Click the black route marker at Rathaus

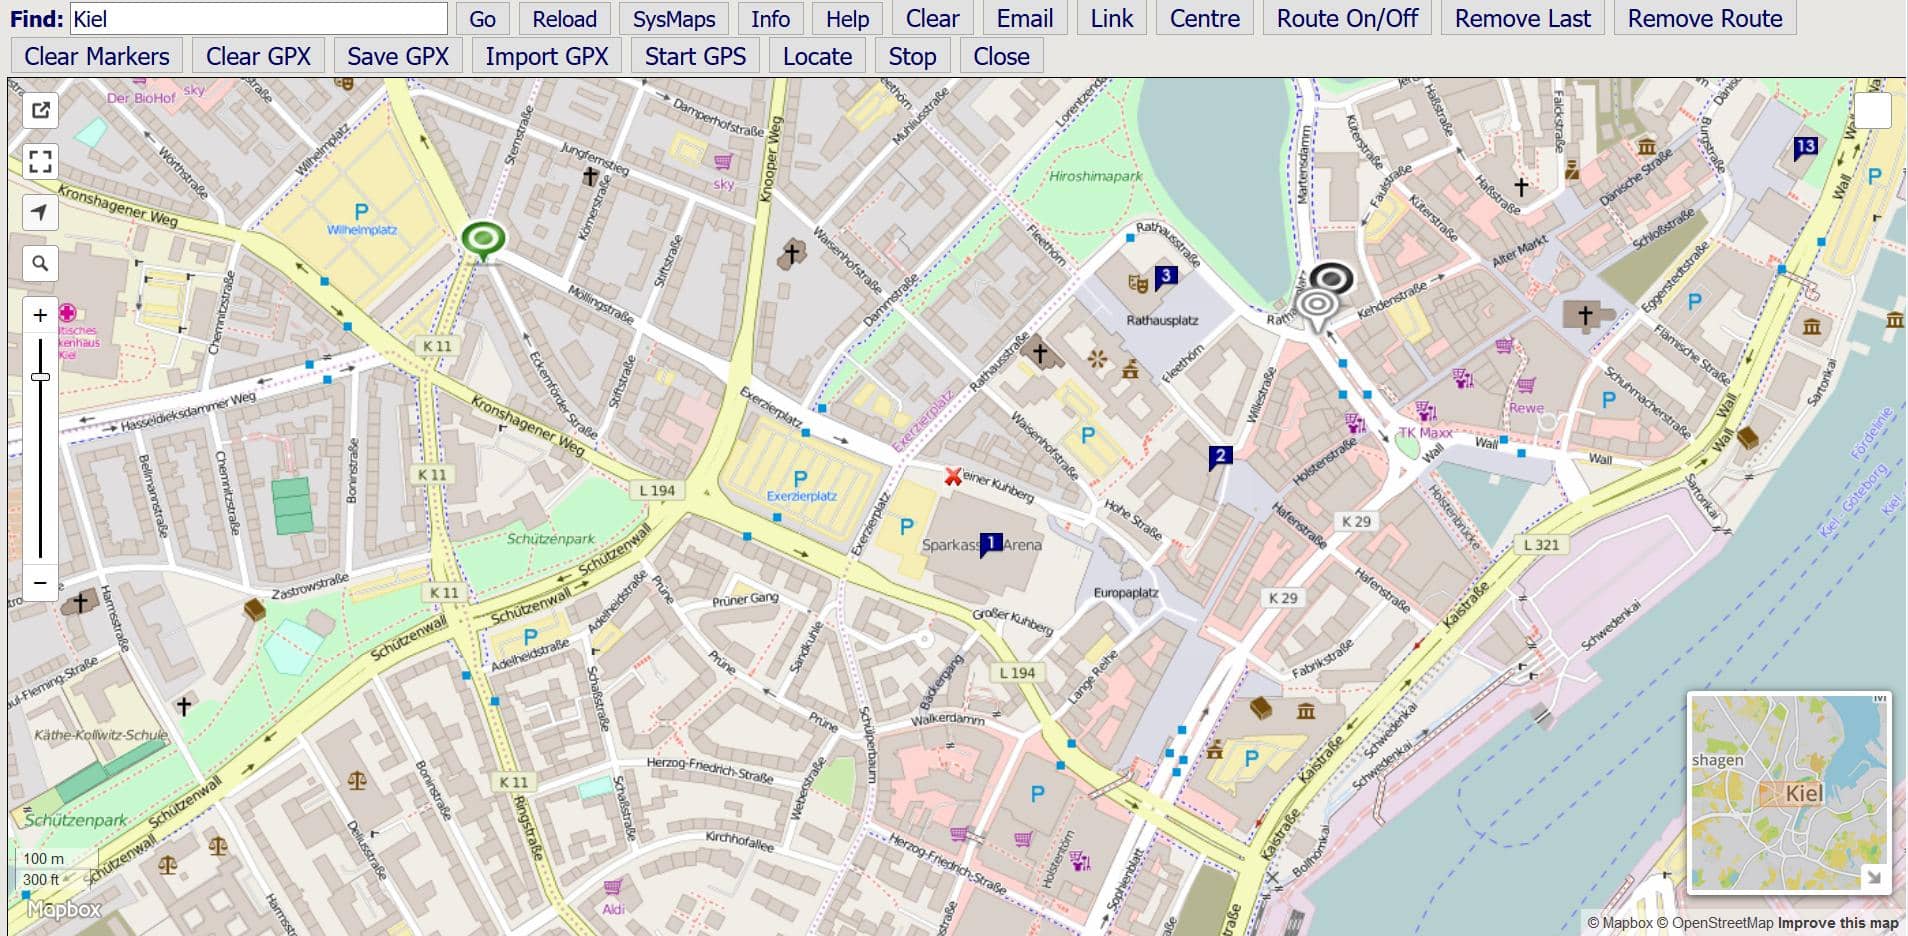tap(1333, 278)
